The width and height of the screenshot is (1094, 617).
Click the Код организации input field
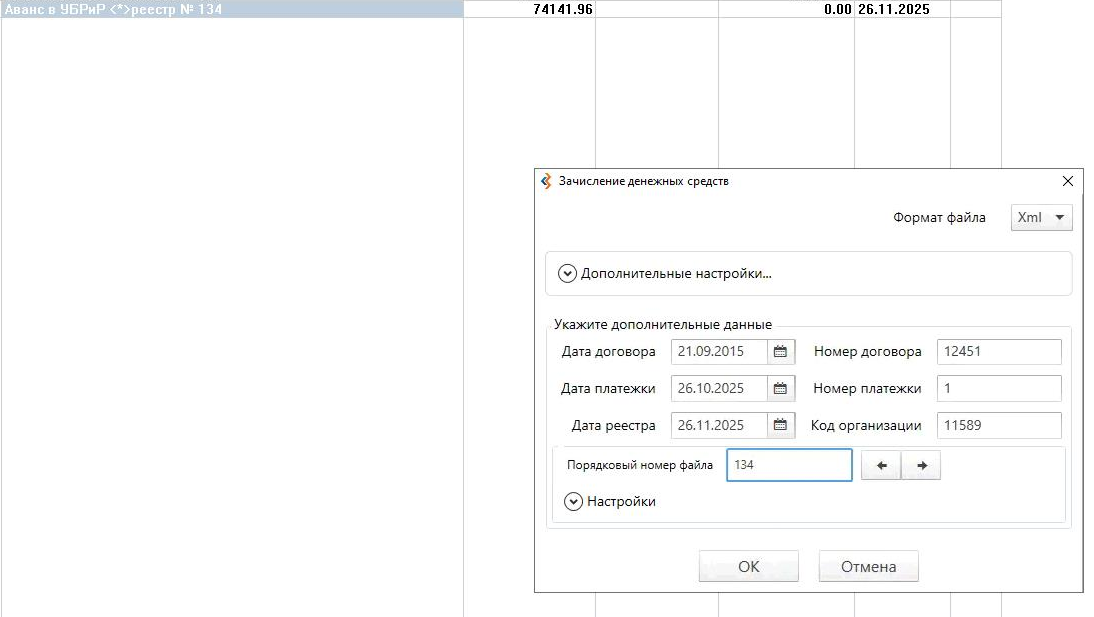pos(998,425)
